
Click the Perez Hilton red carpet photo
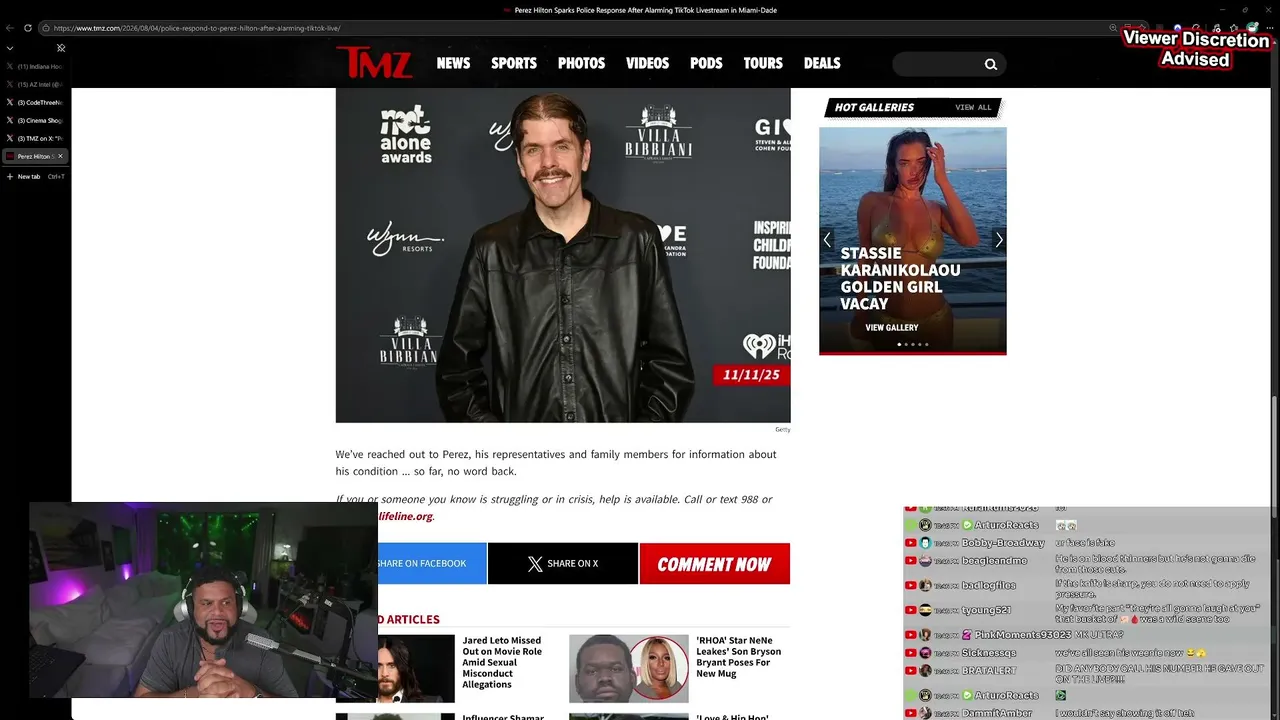pos(563,255)
